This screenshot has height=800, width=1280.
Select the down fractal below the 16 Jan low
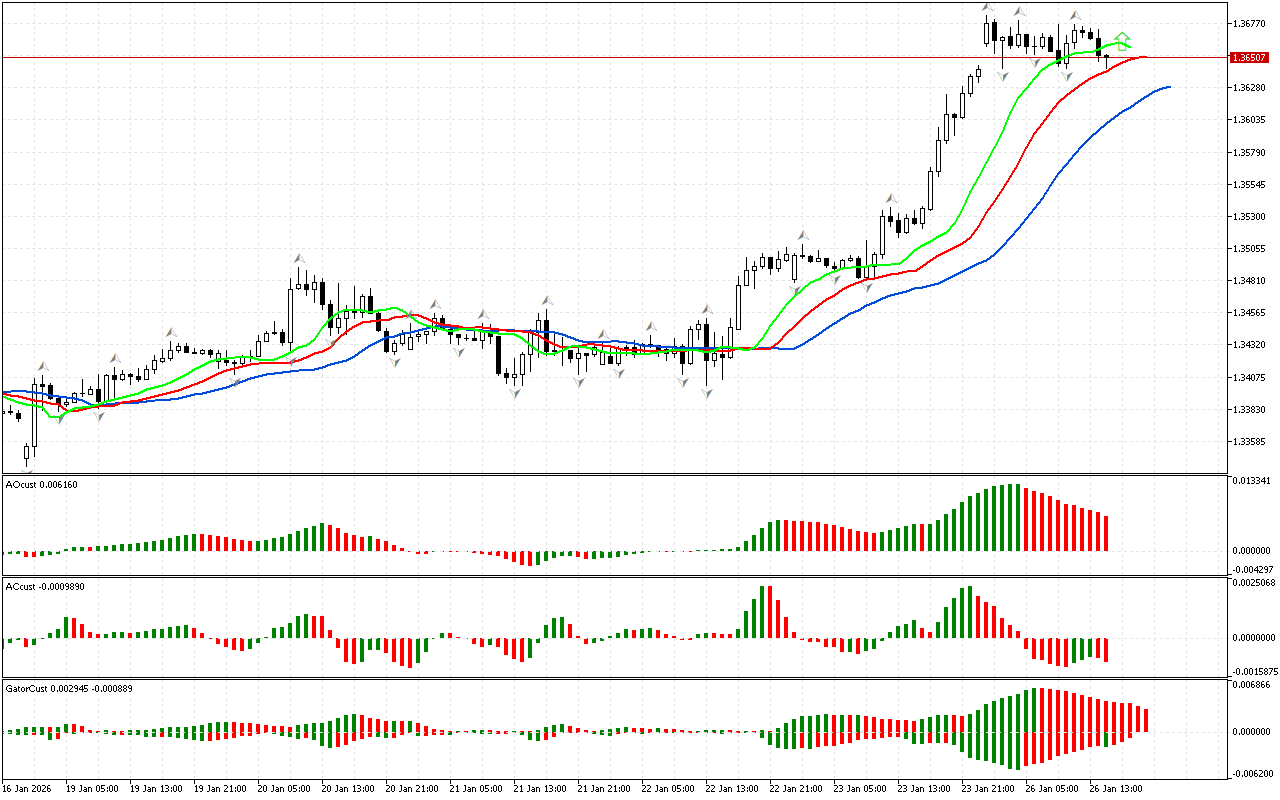27,471
